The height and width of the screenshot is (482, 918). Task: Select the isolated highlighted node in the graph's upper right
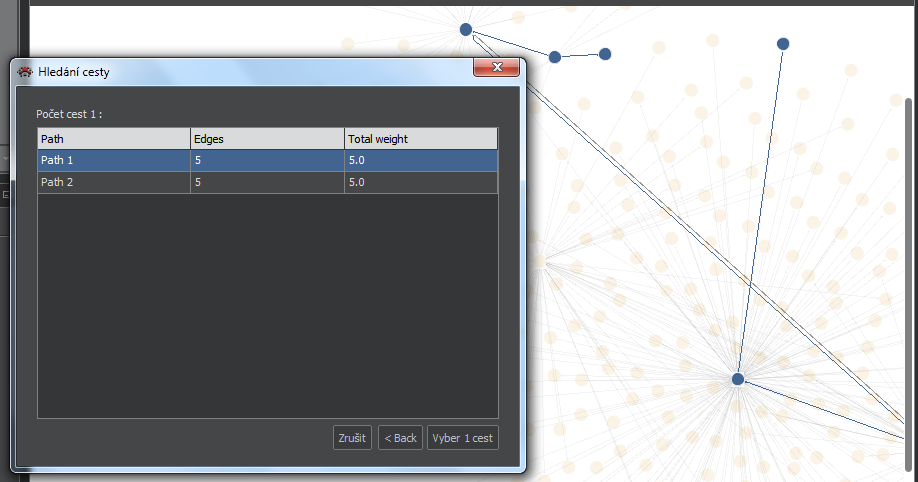click(x=783, y=44)
